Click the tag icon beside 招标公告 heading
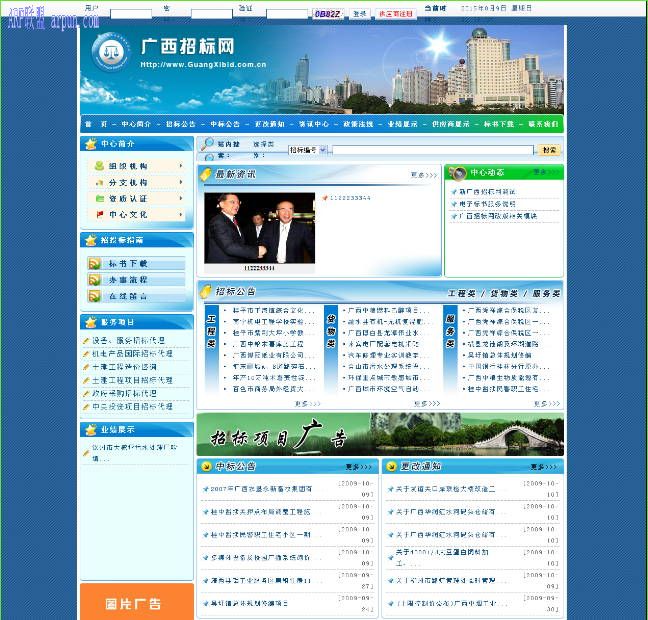Screen dimensions: 648x620 coord(205,291)
